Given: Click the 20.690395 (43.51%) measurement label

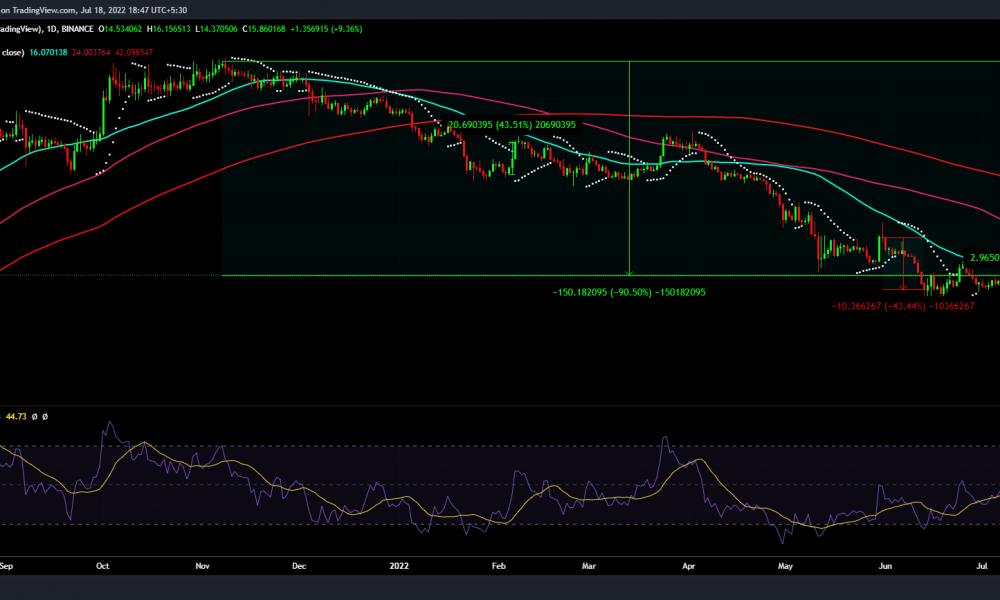Looking at the screenshot, I should (512, 125).
